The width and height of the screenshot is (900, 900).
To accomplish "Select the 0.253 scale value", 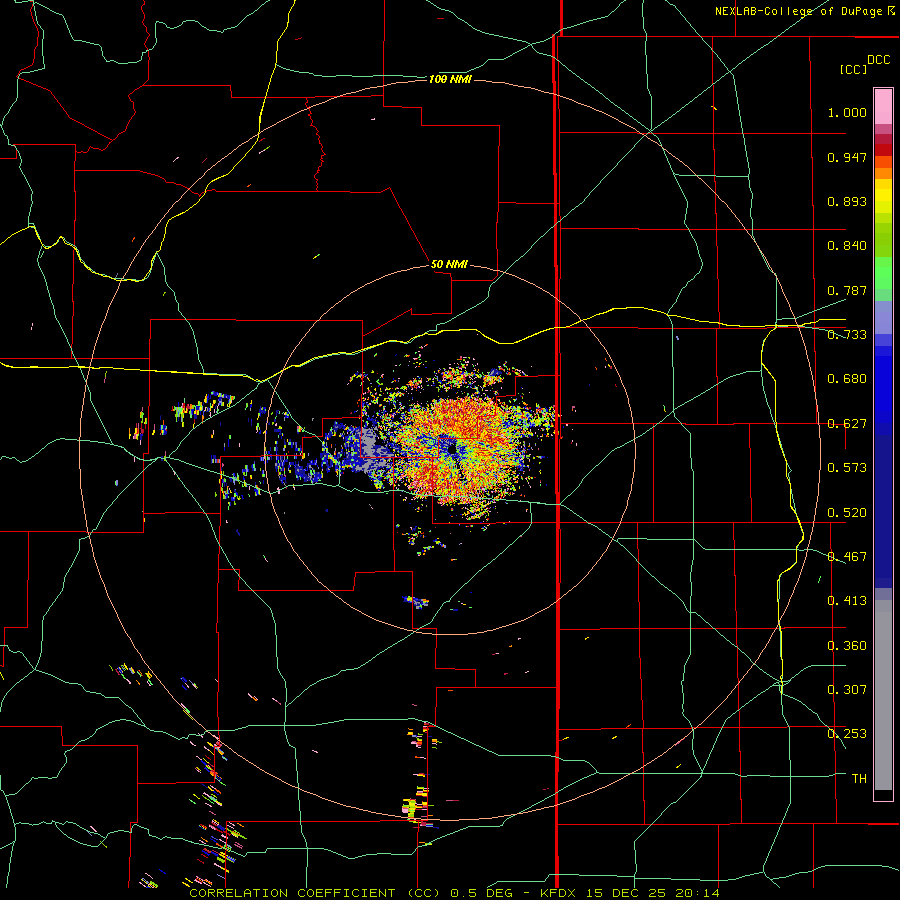I will click(847, 734).
